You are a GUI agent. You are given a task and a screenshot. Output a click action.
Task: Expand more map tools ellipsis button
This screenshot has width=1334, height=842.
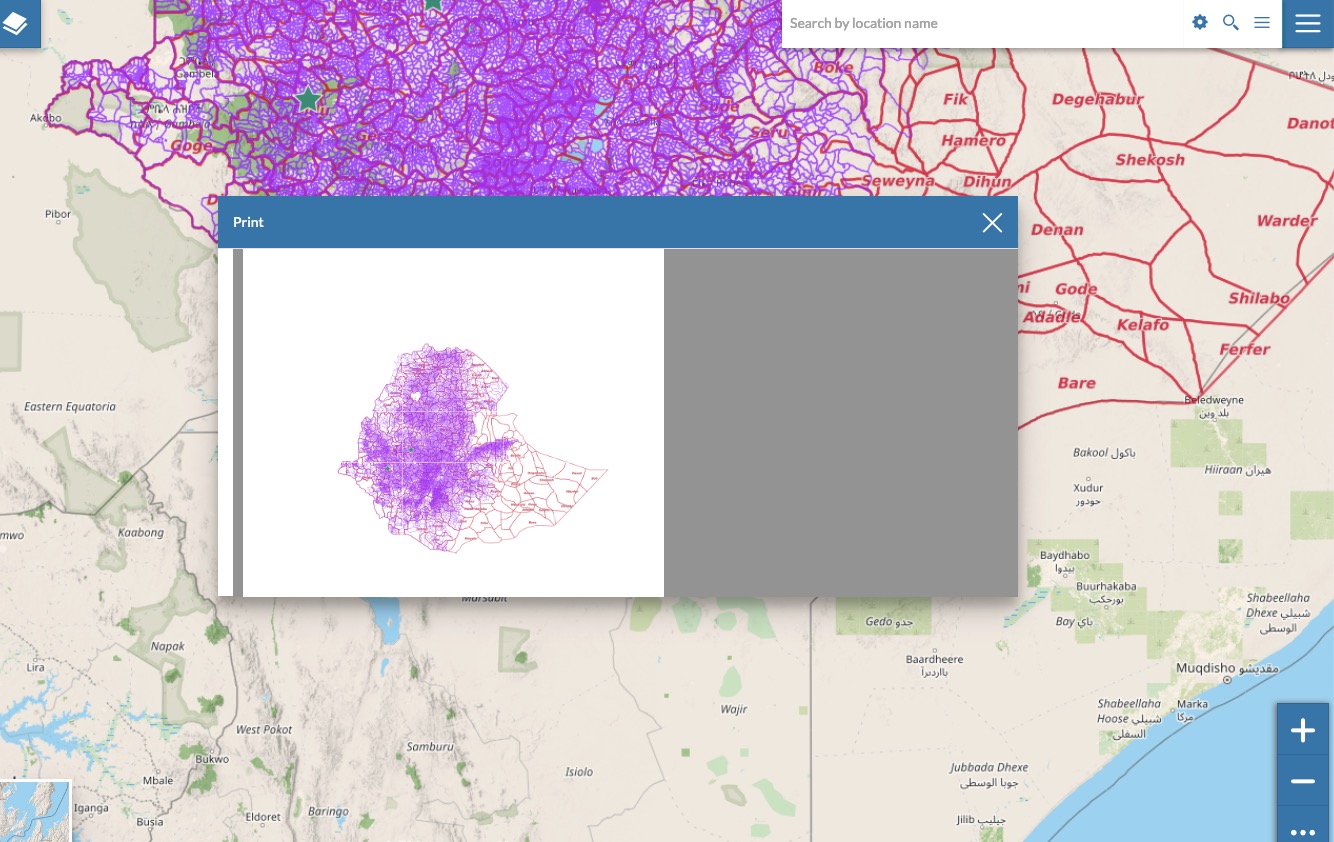(x=1303, y=828)
